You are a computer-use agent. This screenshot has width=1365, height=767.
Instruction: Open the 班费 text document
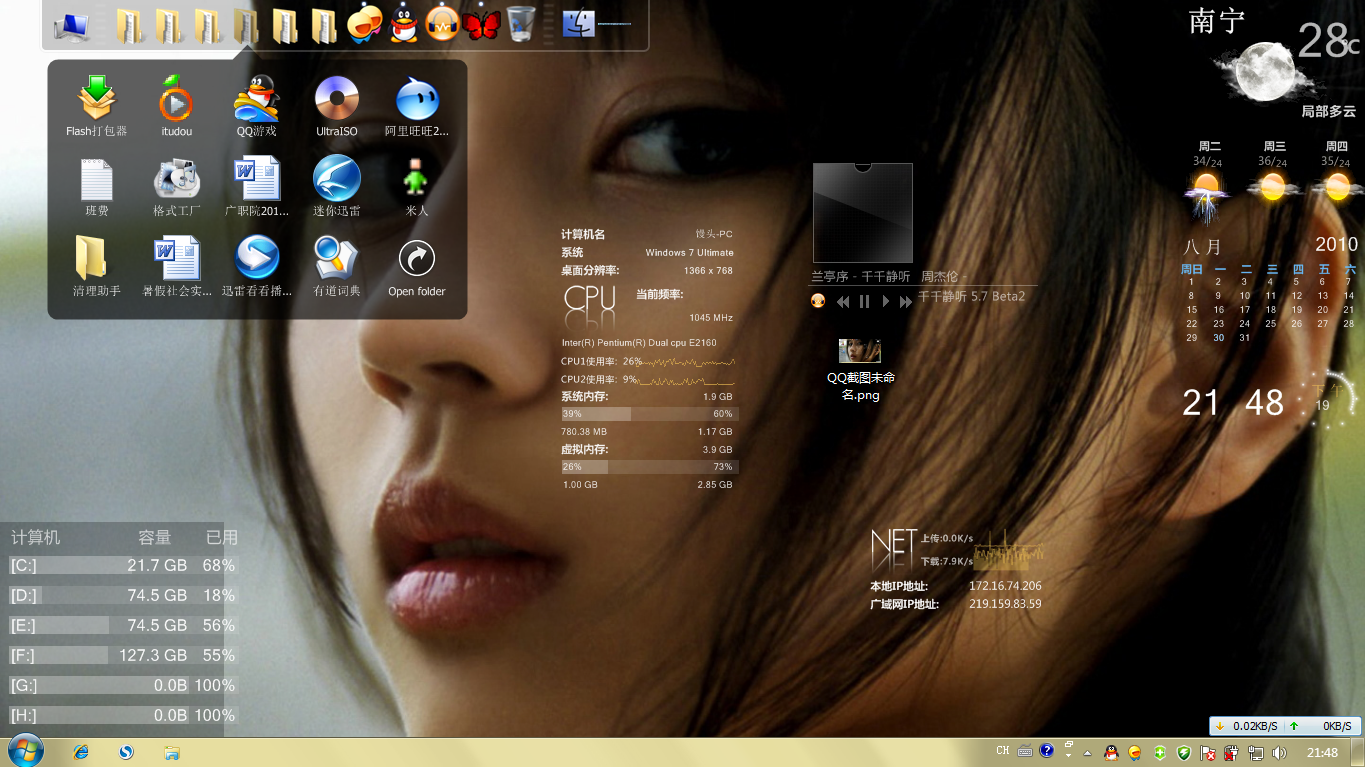coord(97,186)
